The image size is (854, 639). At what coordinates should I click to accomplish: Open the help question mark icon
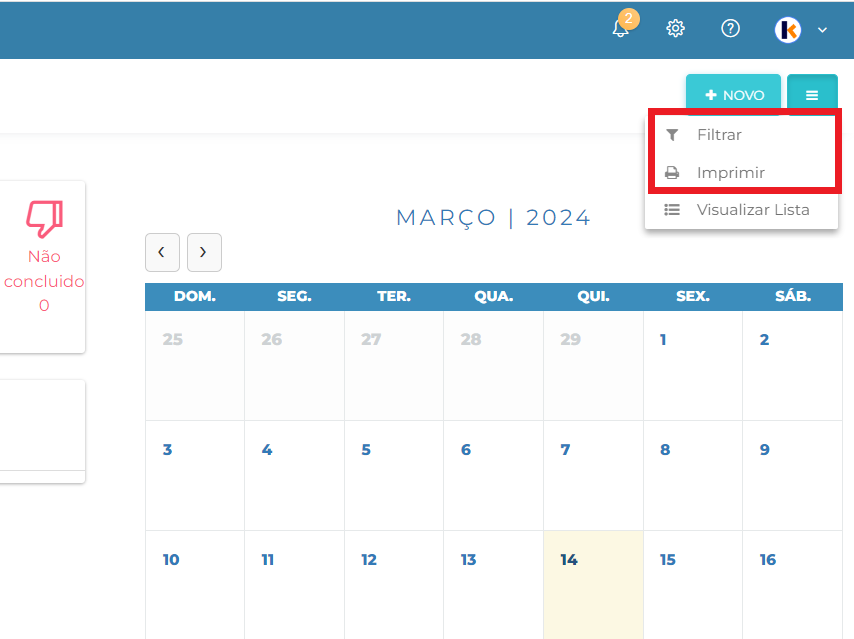point(730,28)
